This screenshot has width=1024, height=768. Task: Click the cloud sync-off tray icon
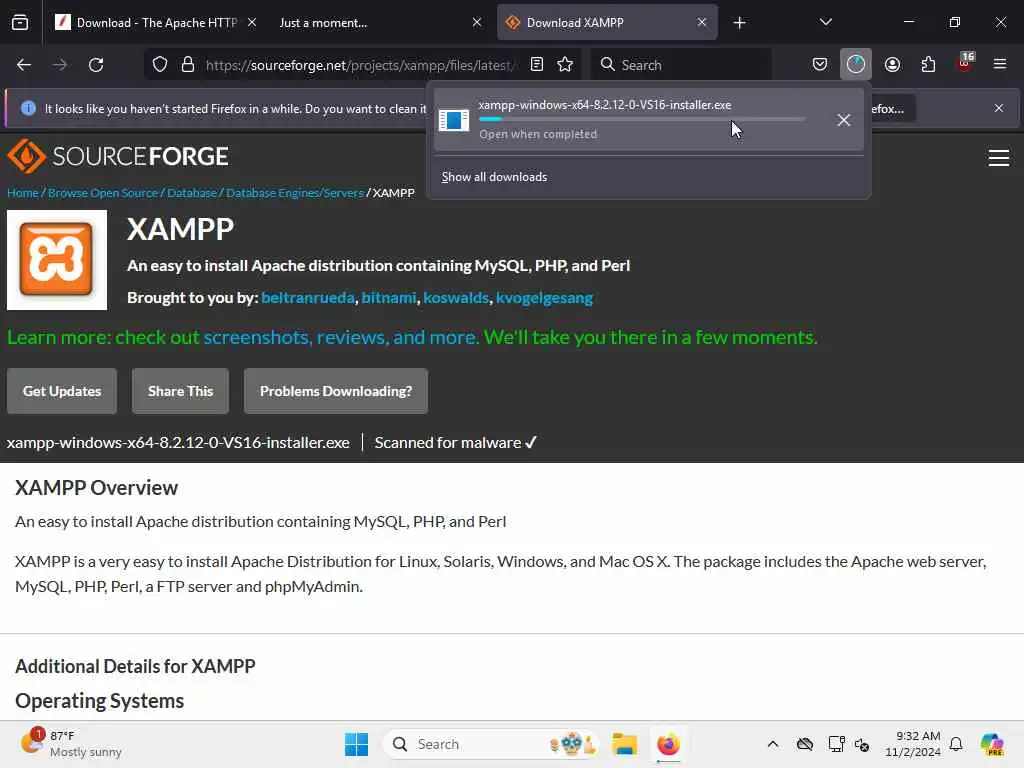[805, 744]
